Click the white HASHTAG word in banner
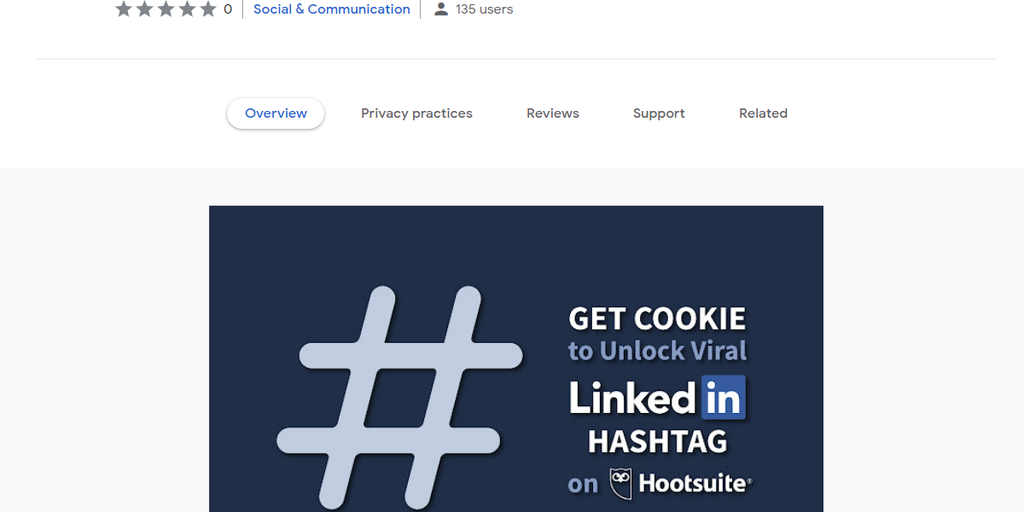This screenshot has width=1024, height=512. point(657,441)
